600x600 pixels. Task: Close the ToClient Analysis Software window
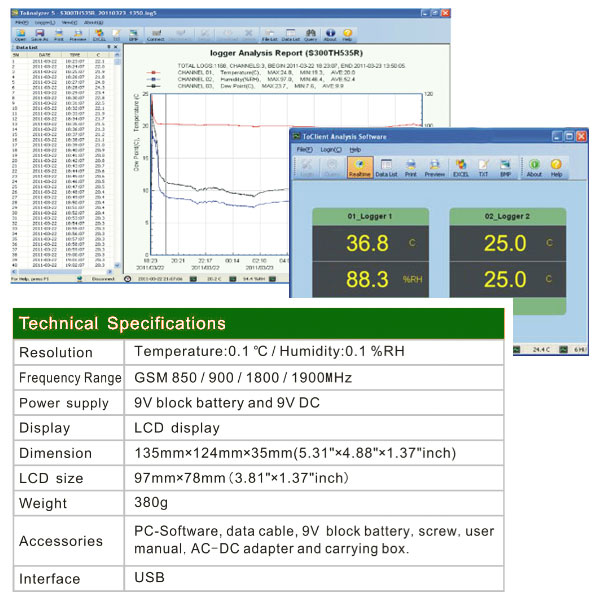coord(581,136)
